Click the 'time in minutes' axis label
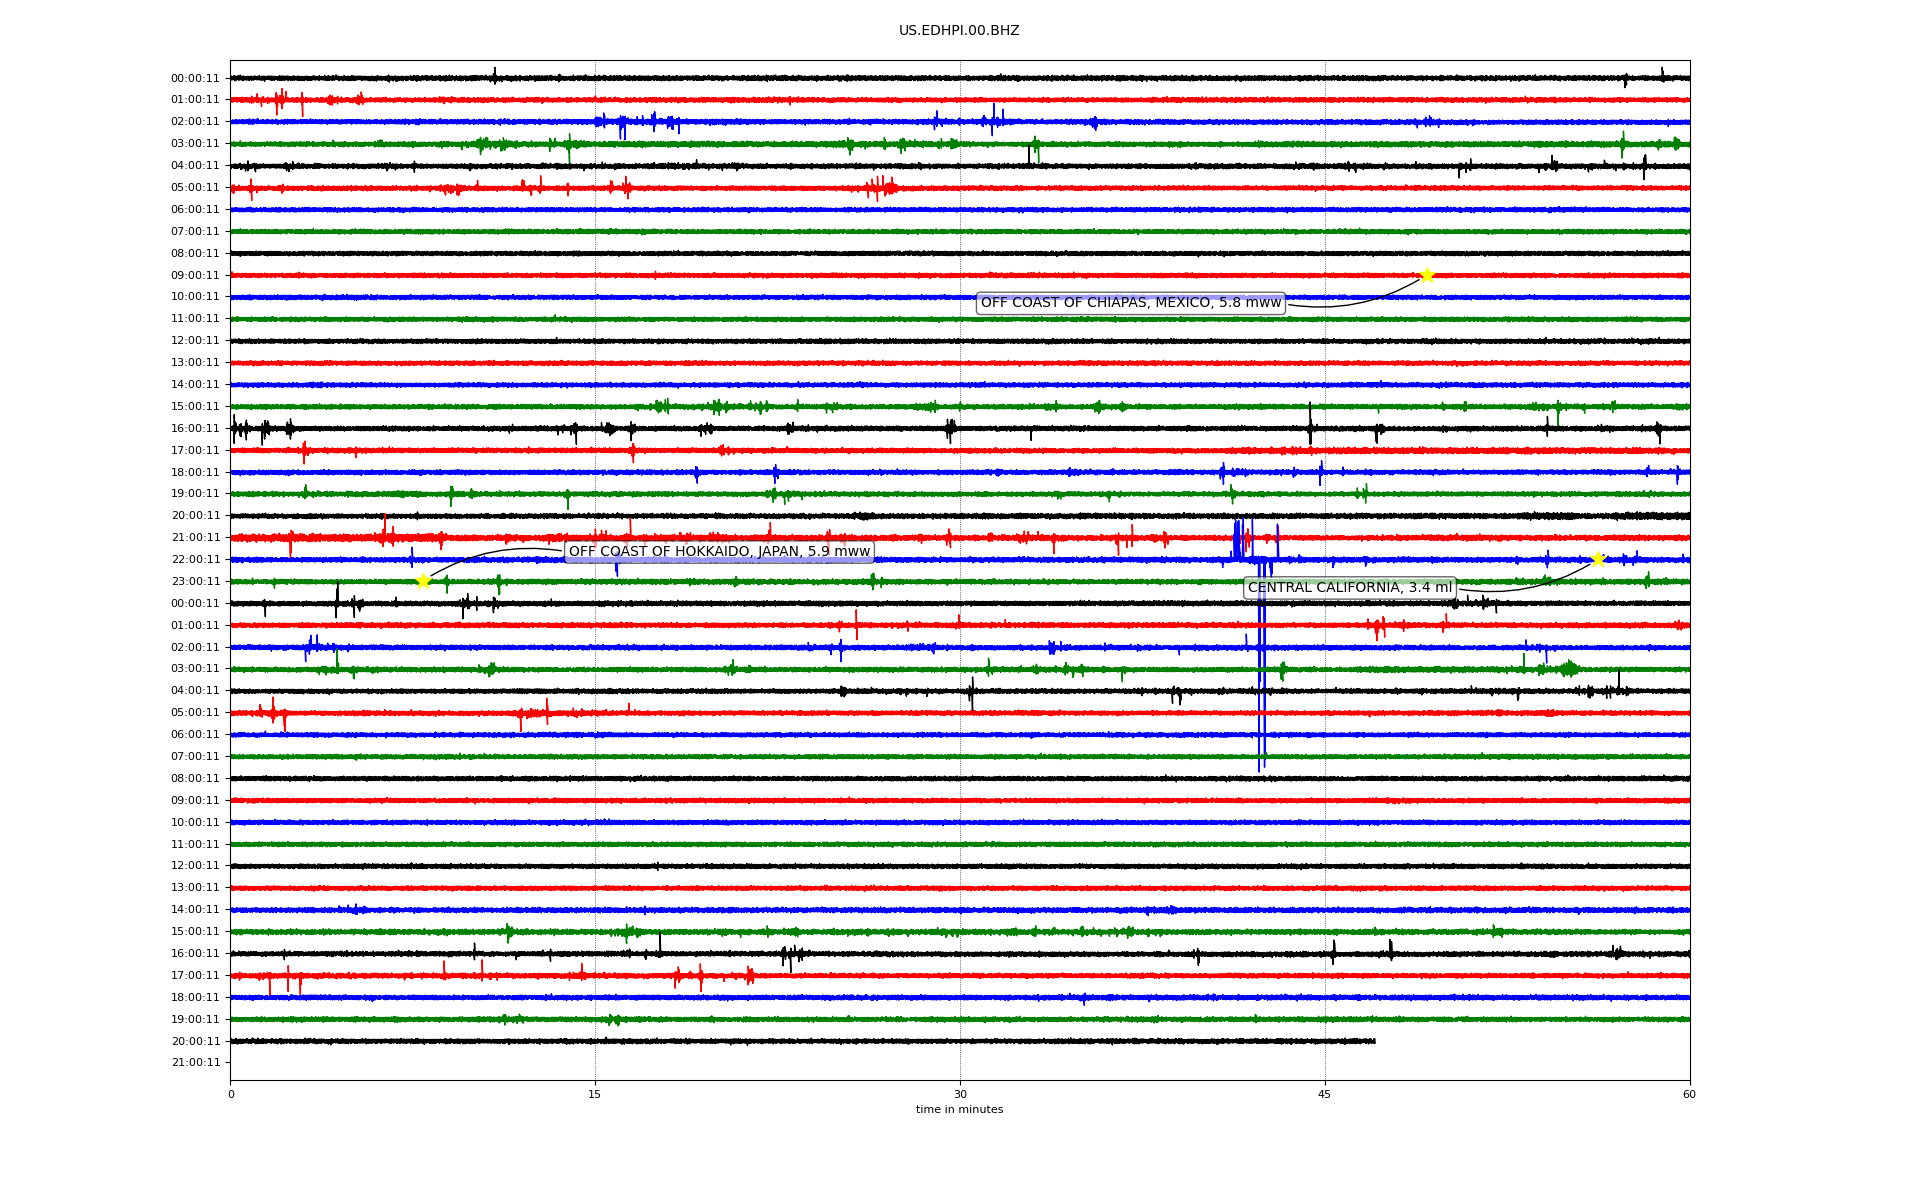This screenshot has width=1920, height=1200. [x=959, y=1110]
